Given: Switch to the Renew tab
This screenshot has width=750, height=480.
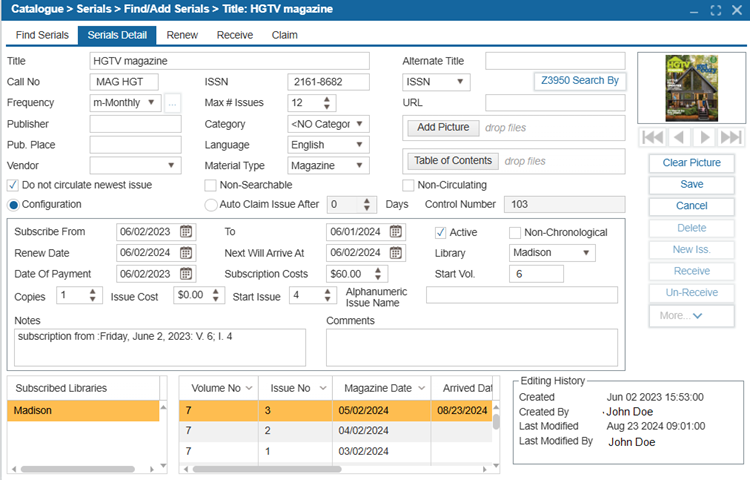Looking at the screenshot, I should [x=181, y=35].
